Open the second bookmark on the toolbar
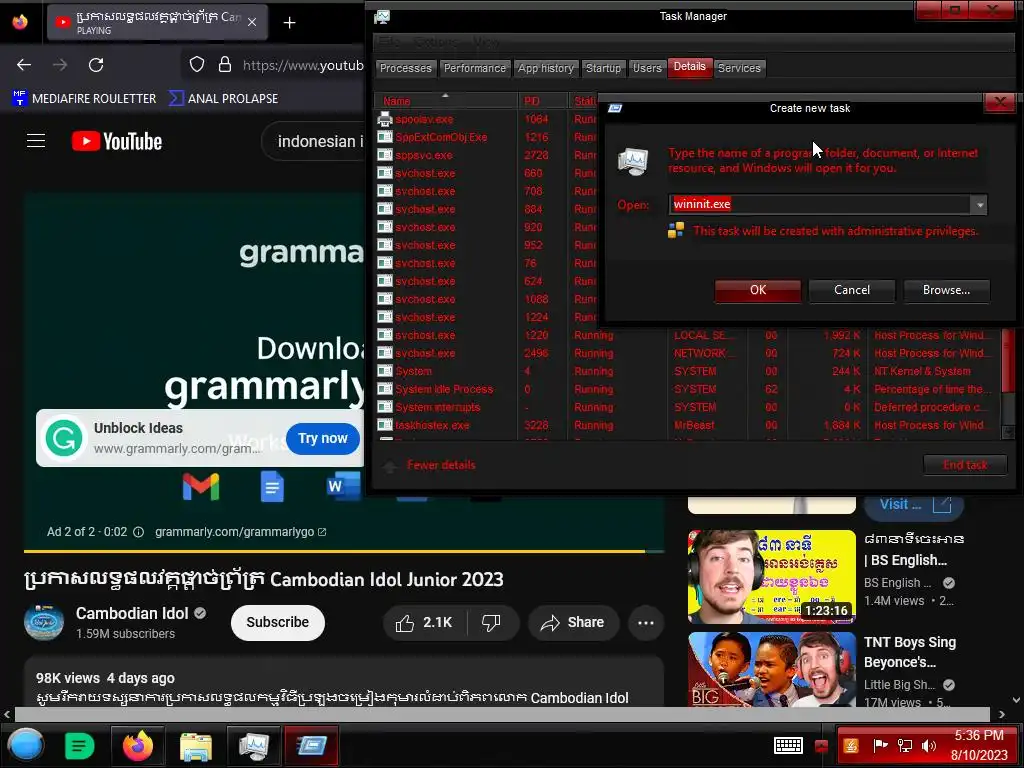1024x768 pixels. point(223,99)
